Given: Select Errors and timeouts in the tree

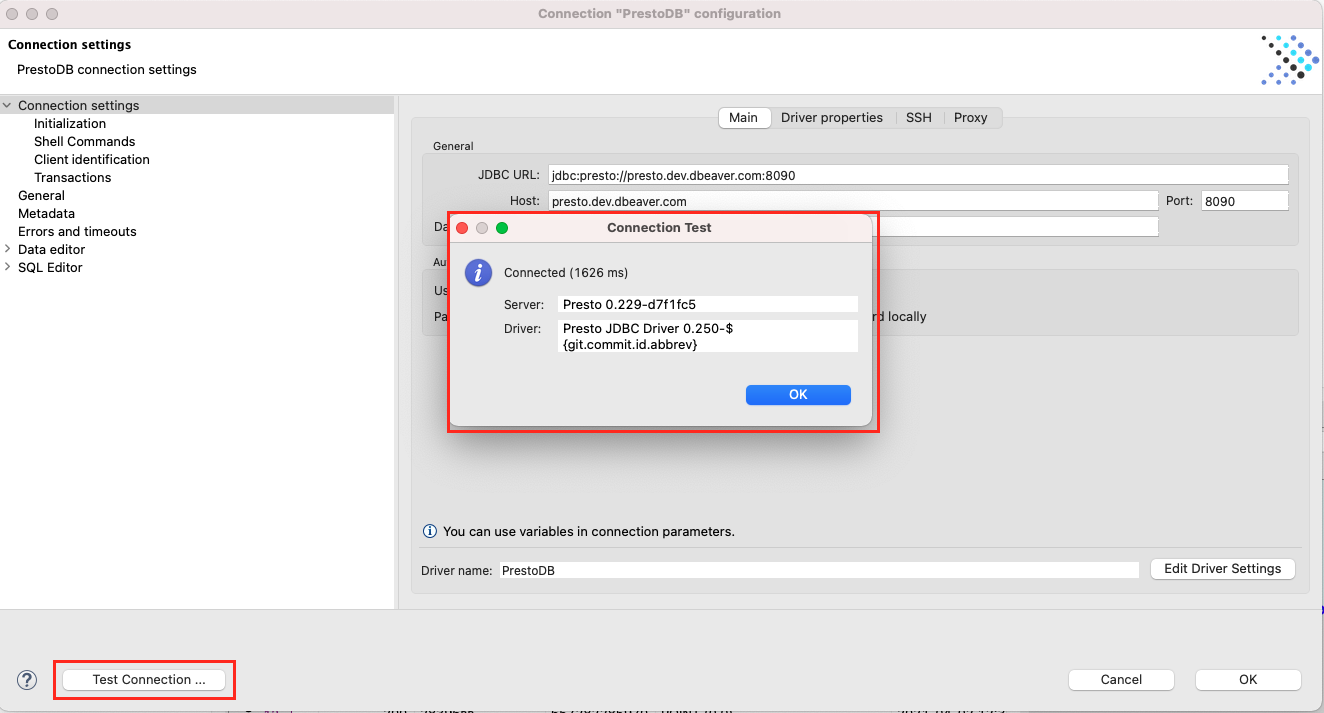Looking at the screenshot, I should [x=77, y=231].
